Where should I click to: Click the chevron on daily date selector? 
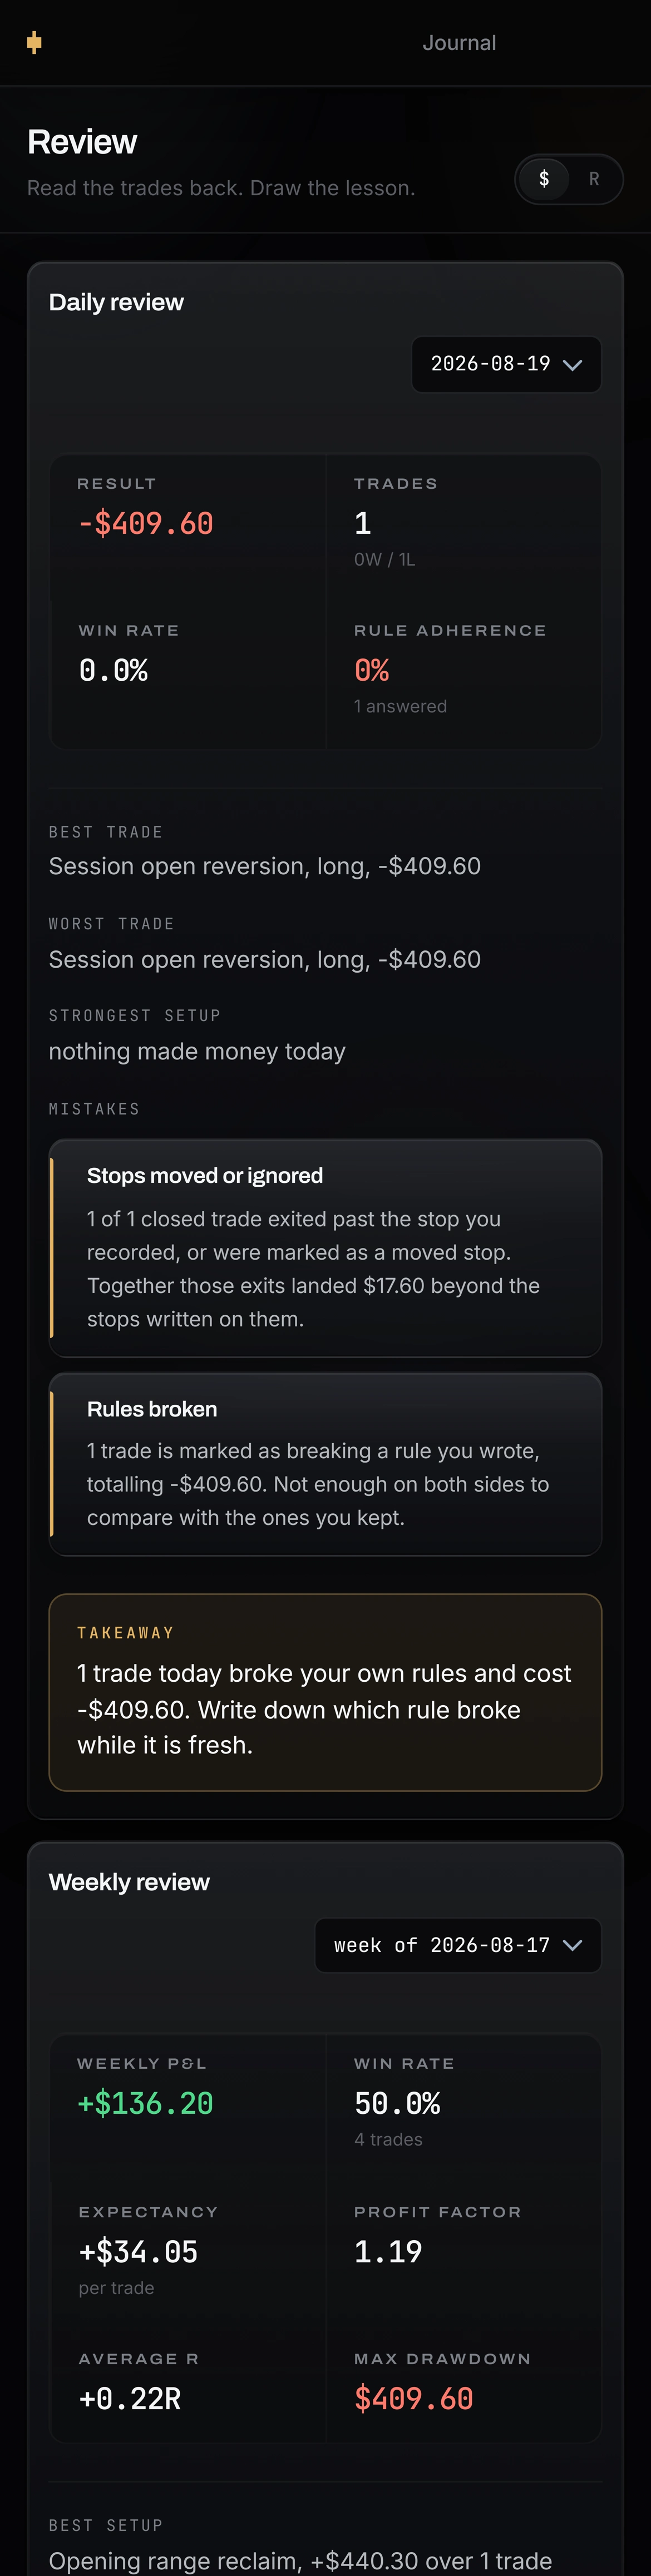click(573, 365)
